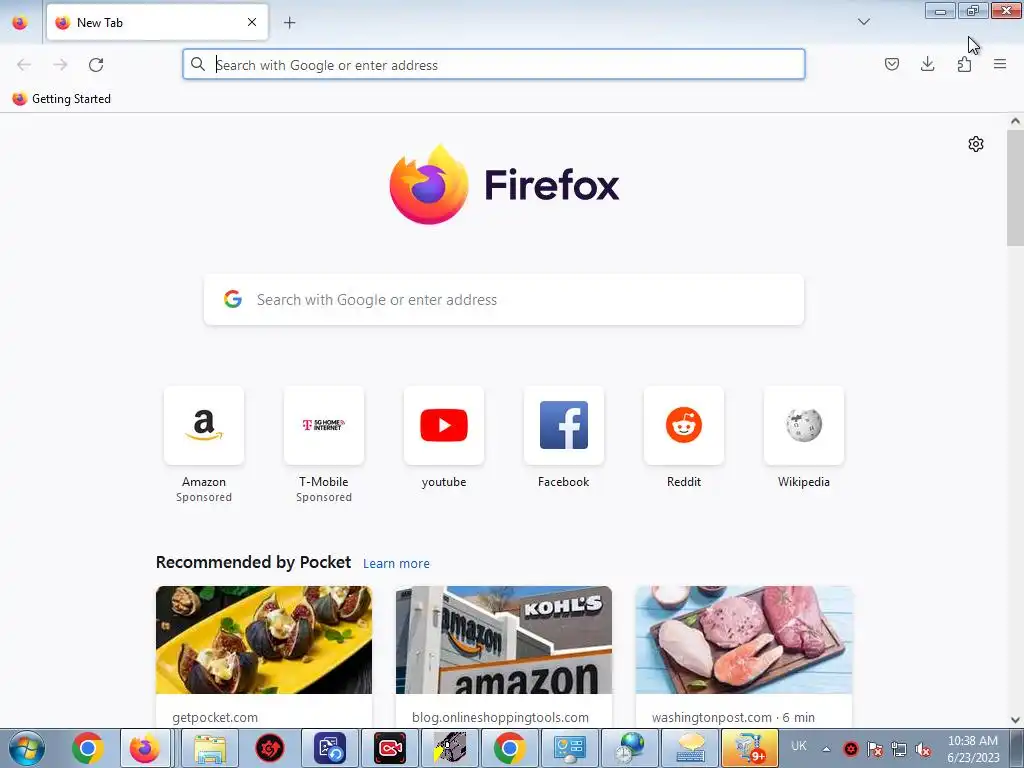Open the red camera recorder taskbar app

pyautogui.click(x=390, y=748)
